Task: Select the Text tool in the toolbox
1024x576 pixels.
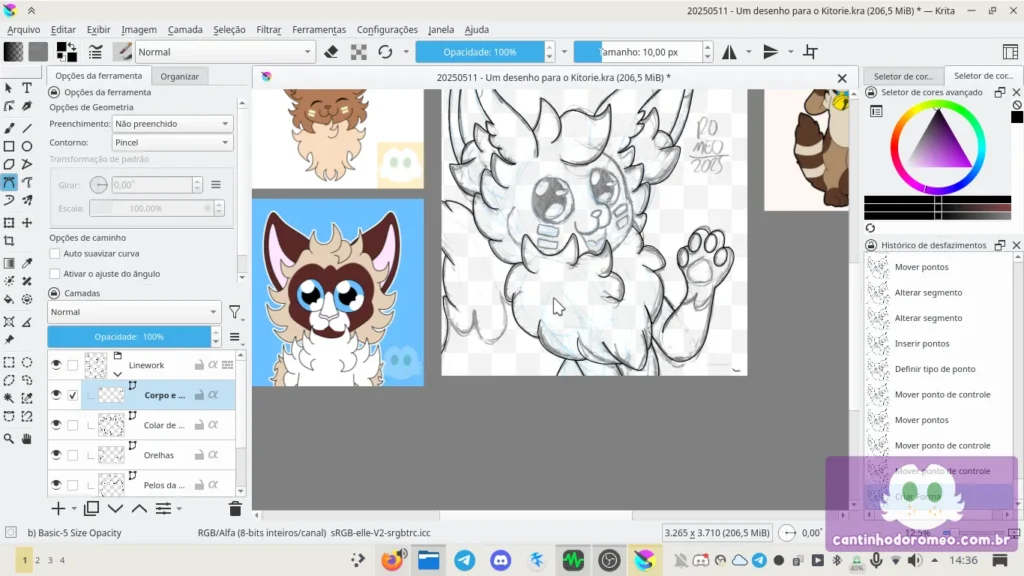Action: pyautogui.click(x=27, y=88)
